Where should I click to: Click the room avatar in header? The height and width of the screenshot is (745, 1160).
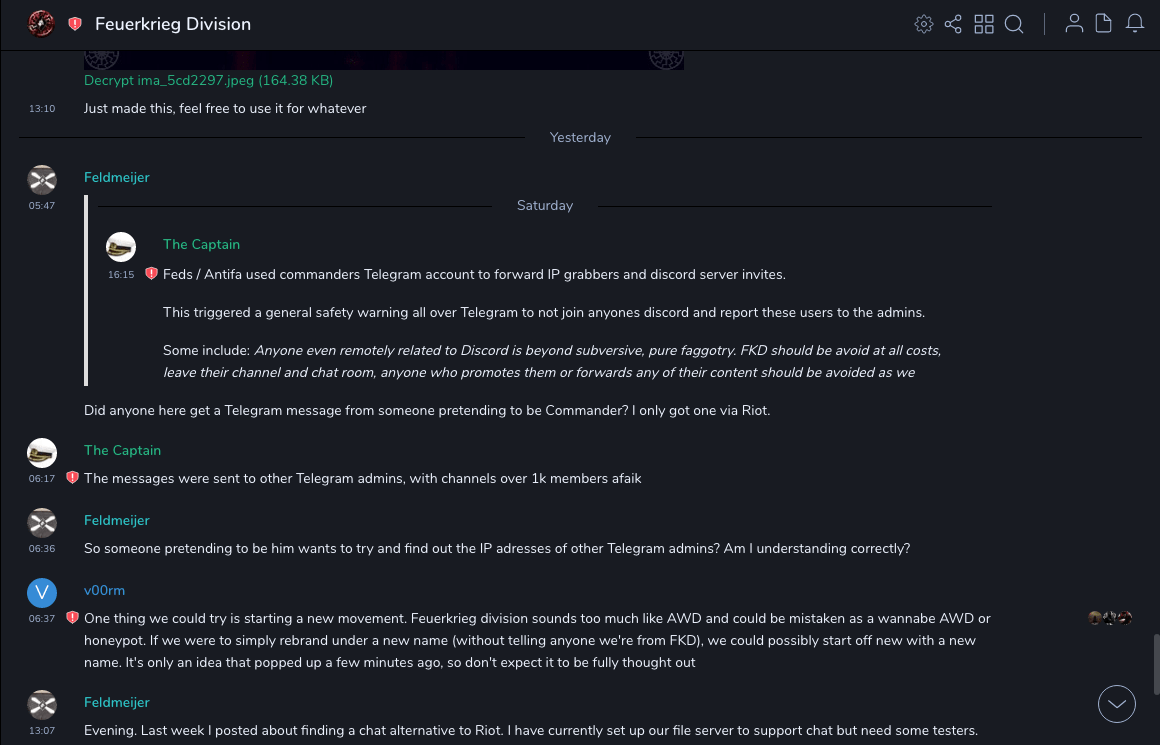[41, 23]
